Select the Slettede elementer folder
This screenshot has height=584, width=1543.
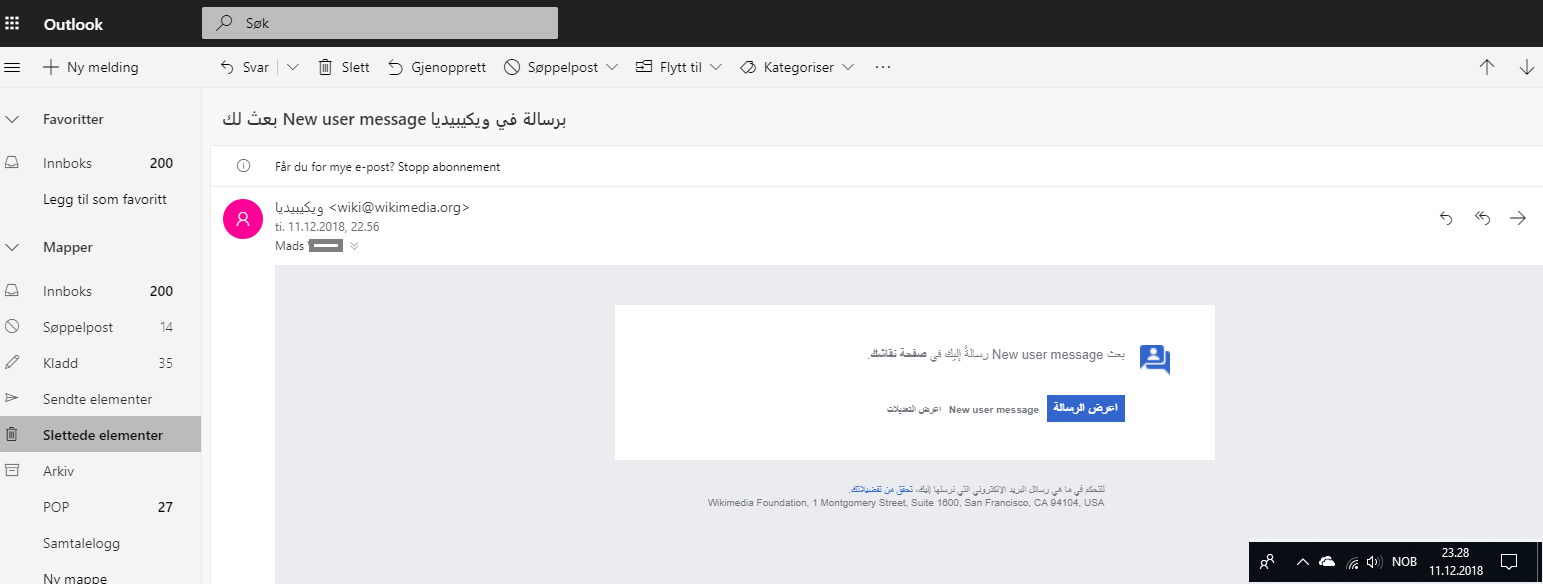coord(100,435)
